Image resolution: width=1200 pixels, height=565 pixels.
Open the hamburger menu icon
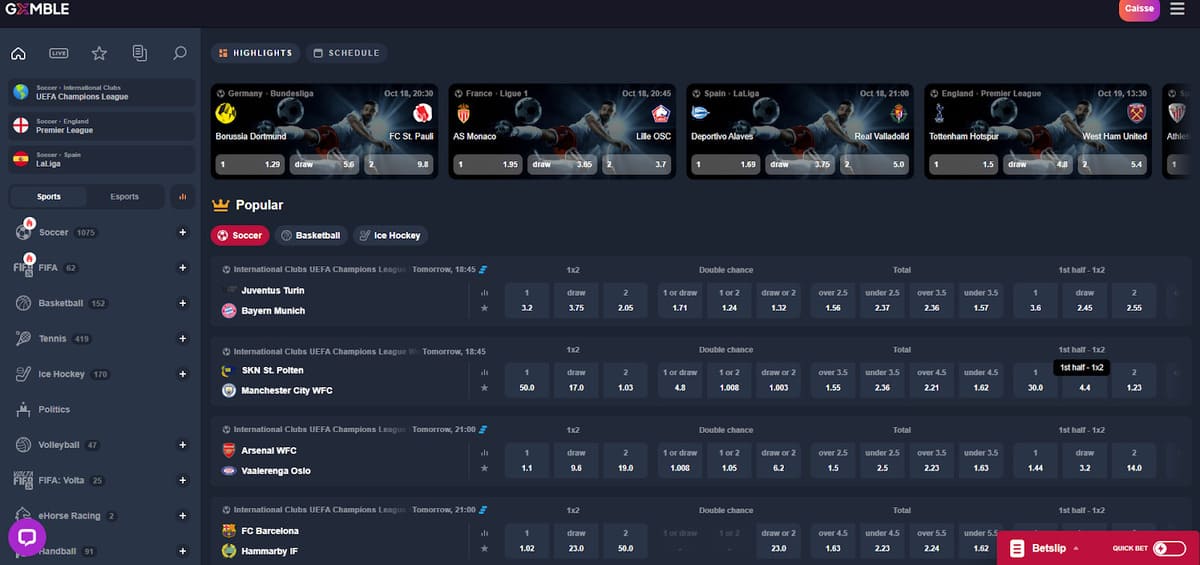(x=1175, y=10)
